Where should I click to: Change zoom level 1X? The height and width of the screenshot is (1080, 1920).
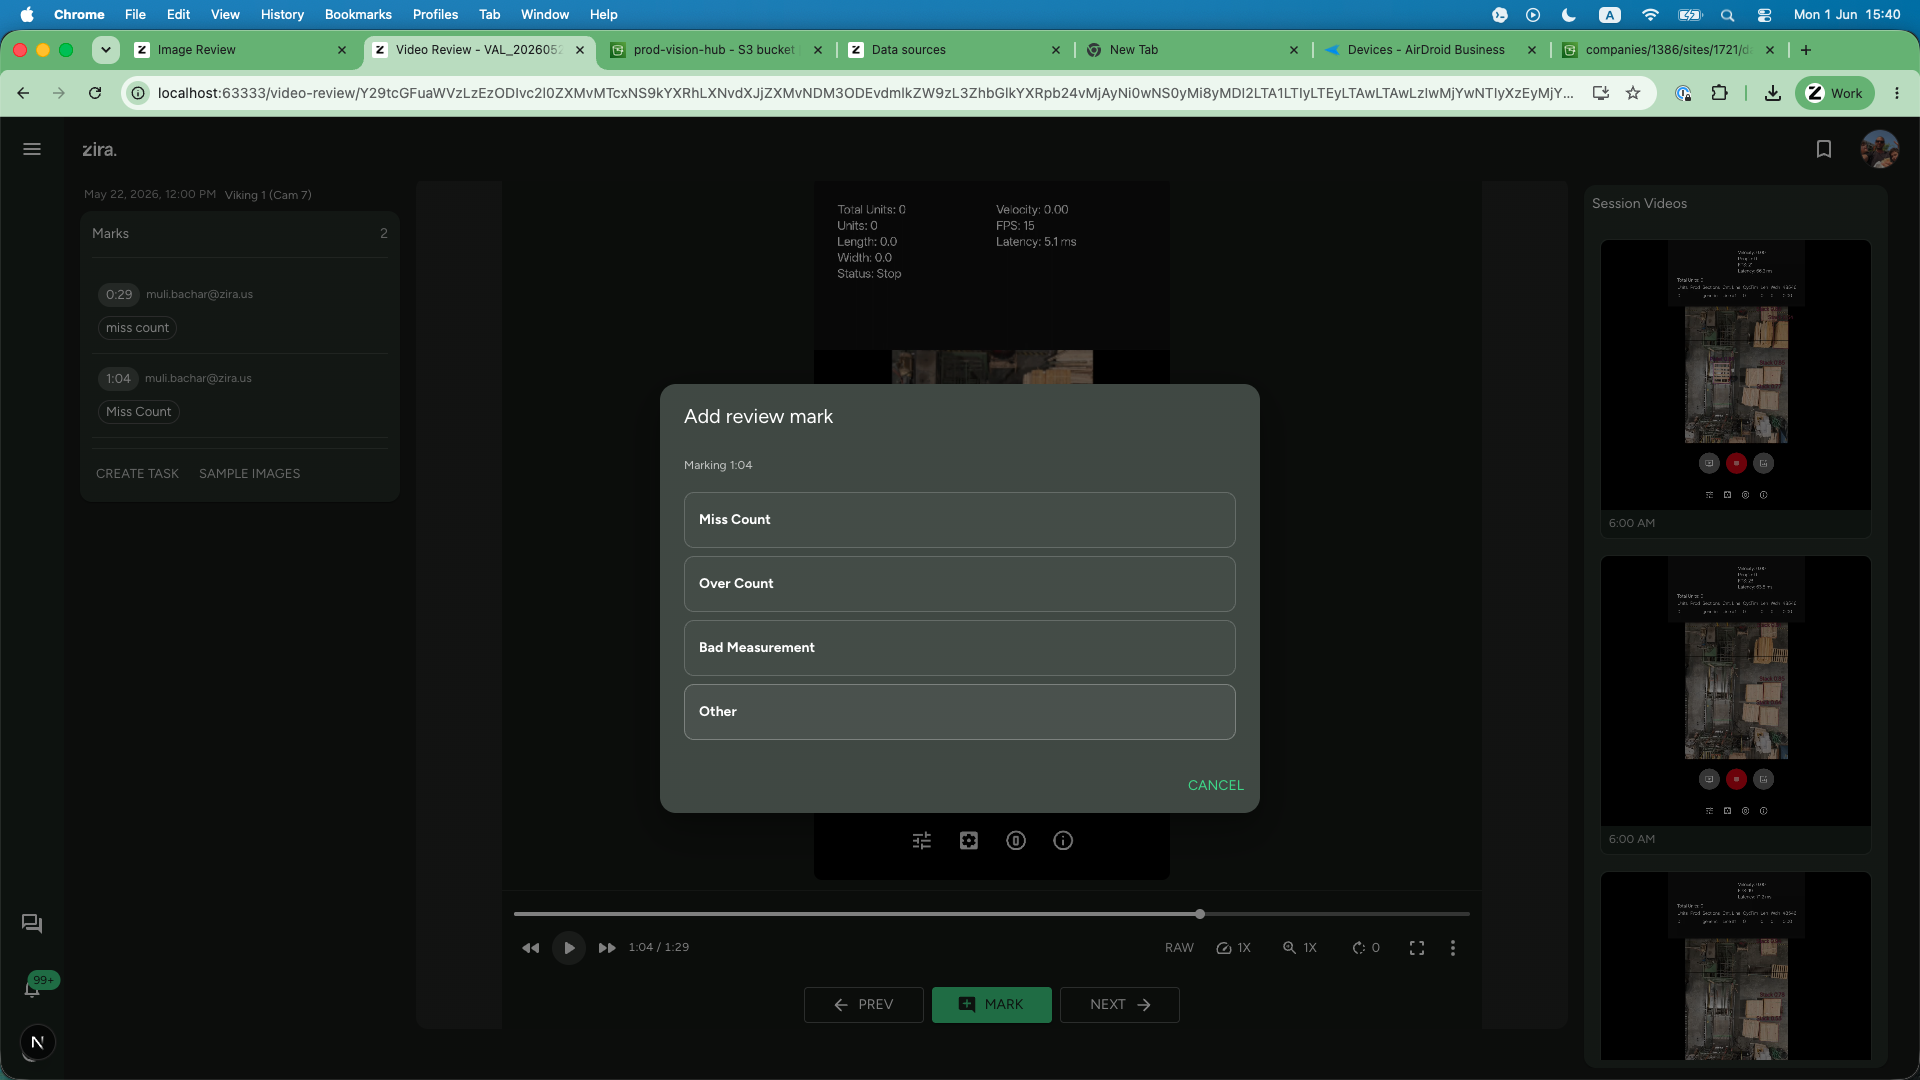tap(1299, 948)
